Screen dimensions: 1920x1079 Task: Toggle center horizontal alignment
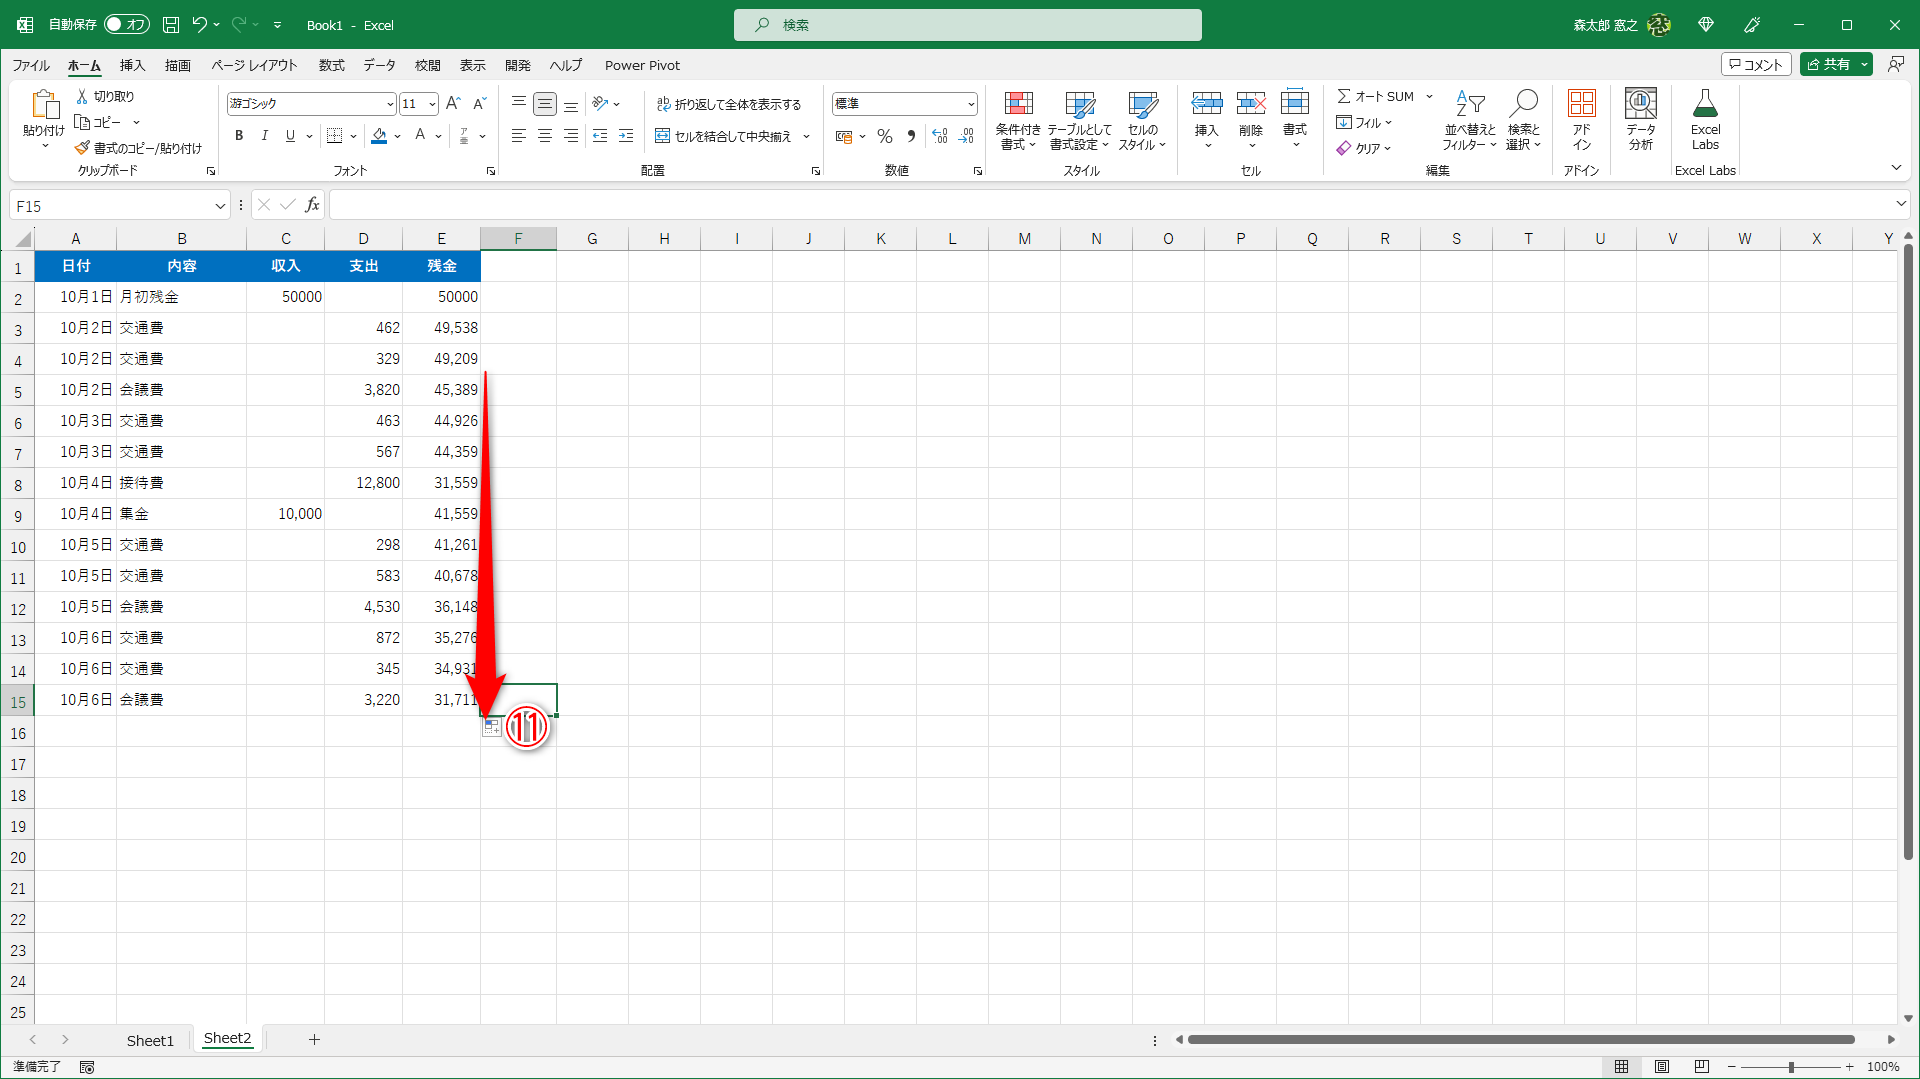(545, 136)
